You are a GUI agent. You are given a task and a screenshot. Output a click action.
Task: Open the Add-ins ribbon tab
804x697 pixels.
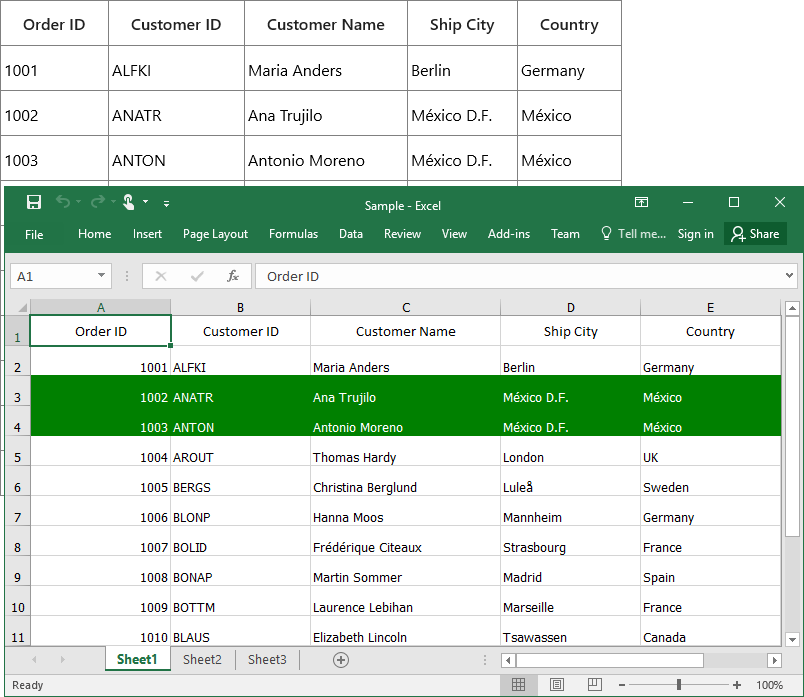pos(509,234)
